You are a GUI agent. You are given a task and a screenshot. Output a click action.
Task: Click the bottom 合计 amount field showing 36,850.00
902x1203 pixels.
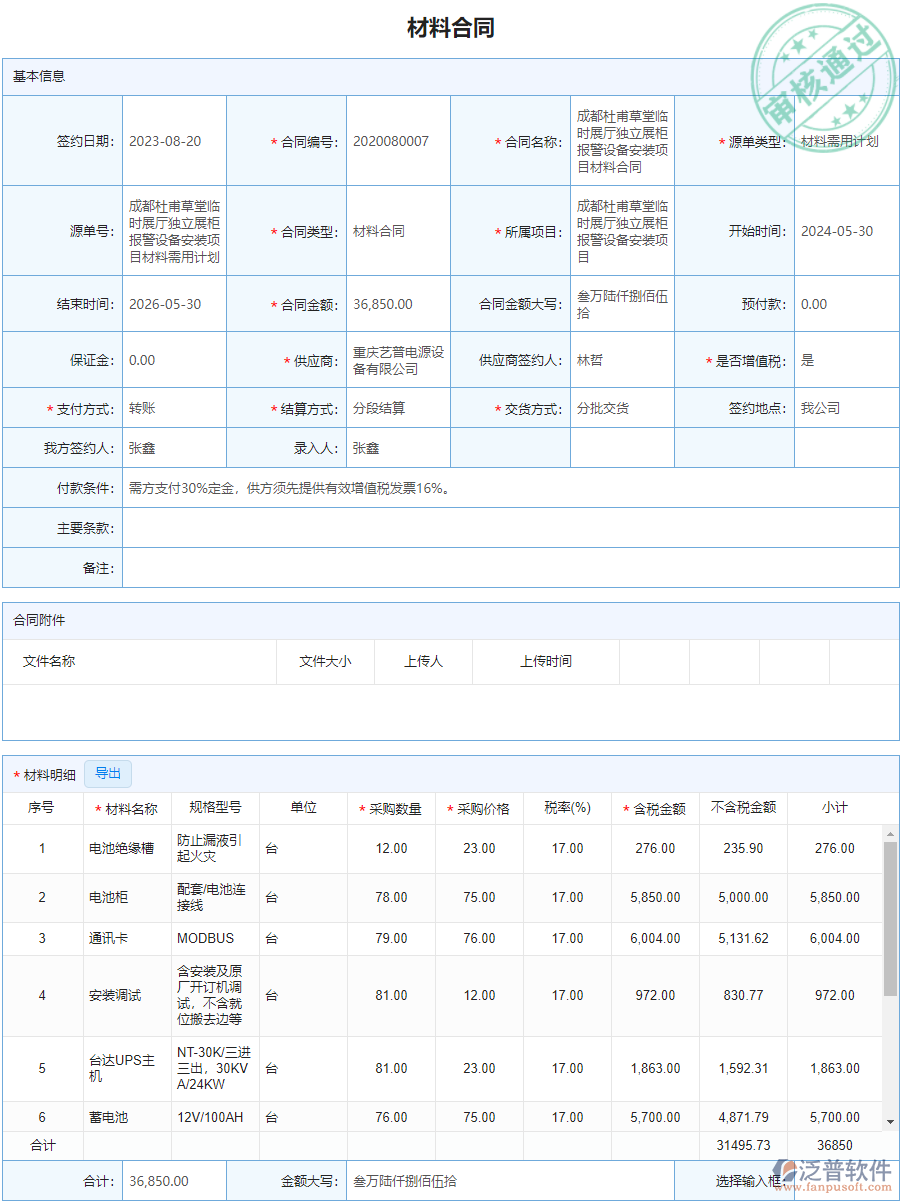pos(173,1181)
